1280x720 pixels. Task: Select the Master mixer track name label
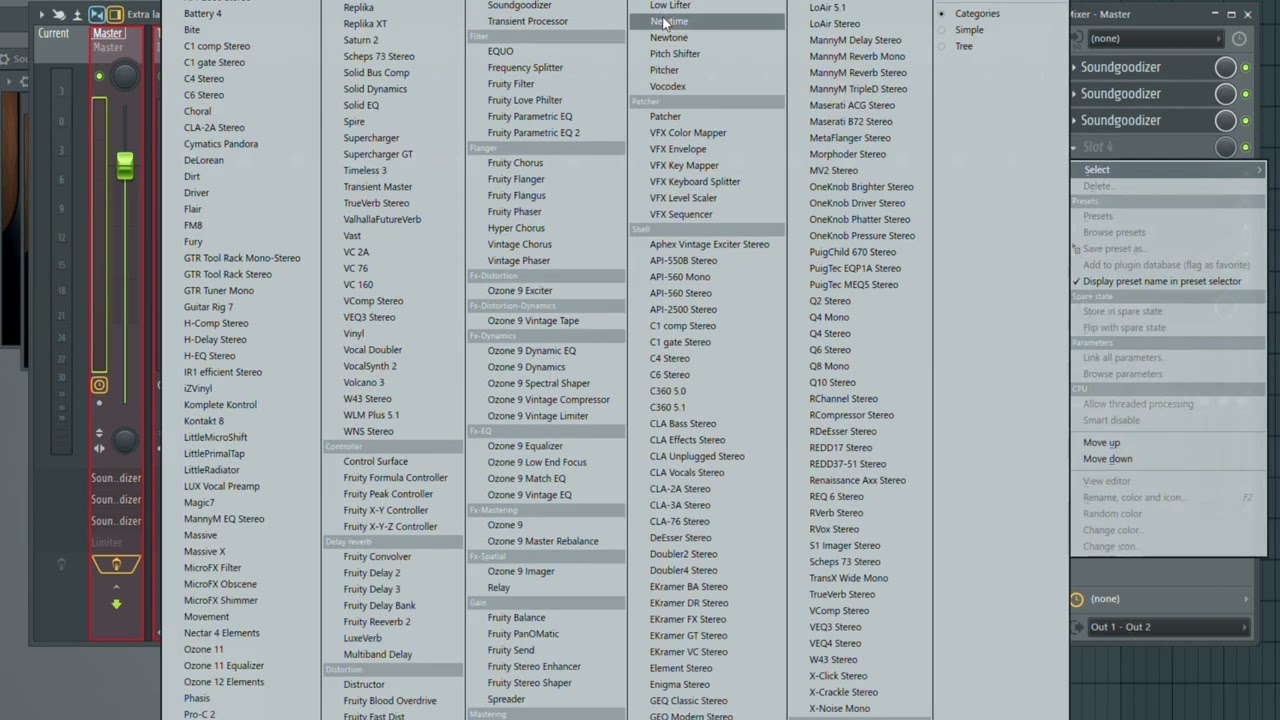tap(108, 33)
